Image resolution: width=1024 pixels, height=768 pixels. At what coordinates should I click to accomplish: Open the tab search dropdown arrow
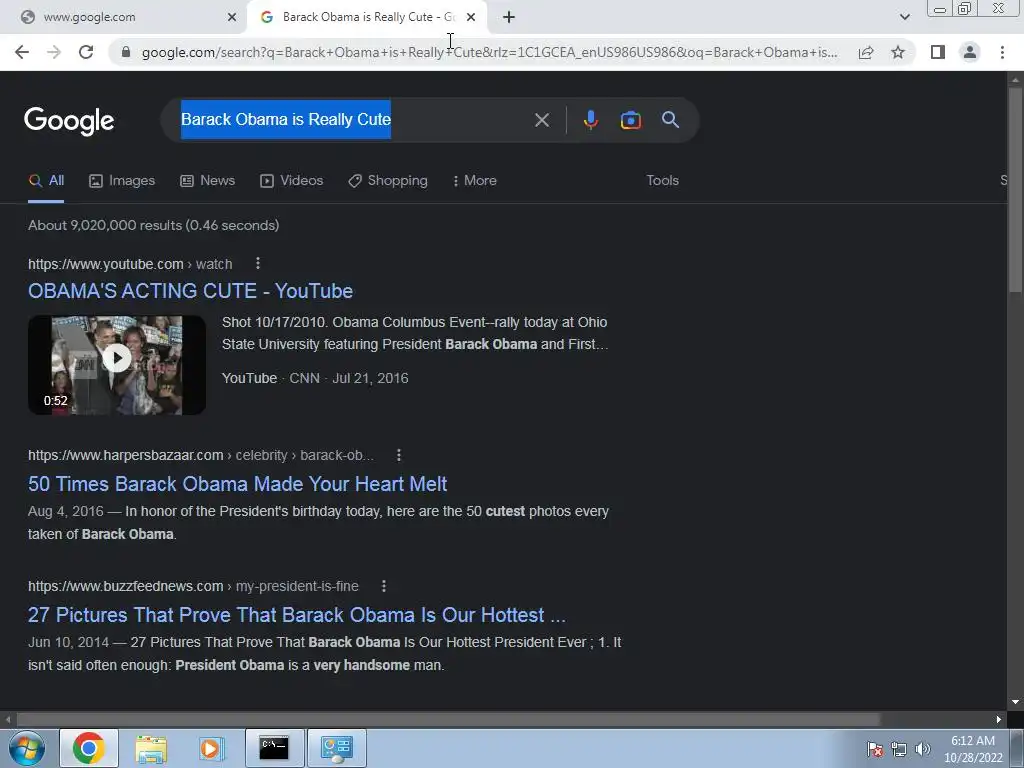tap(904, 18)
